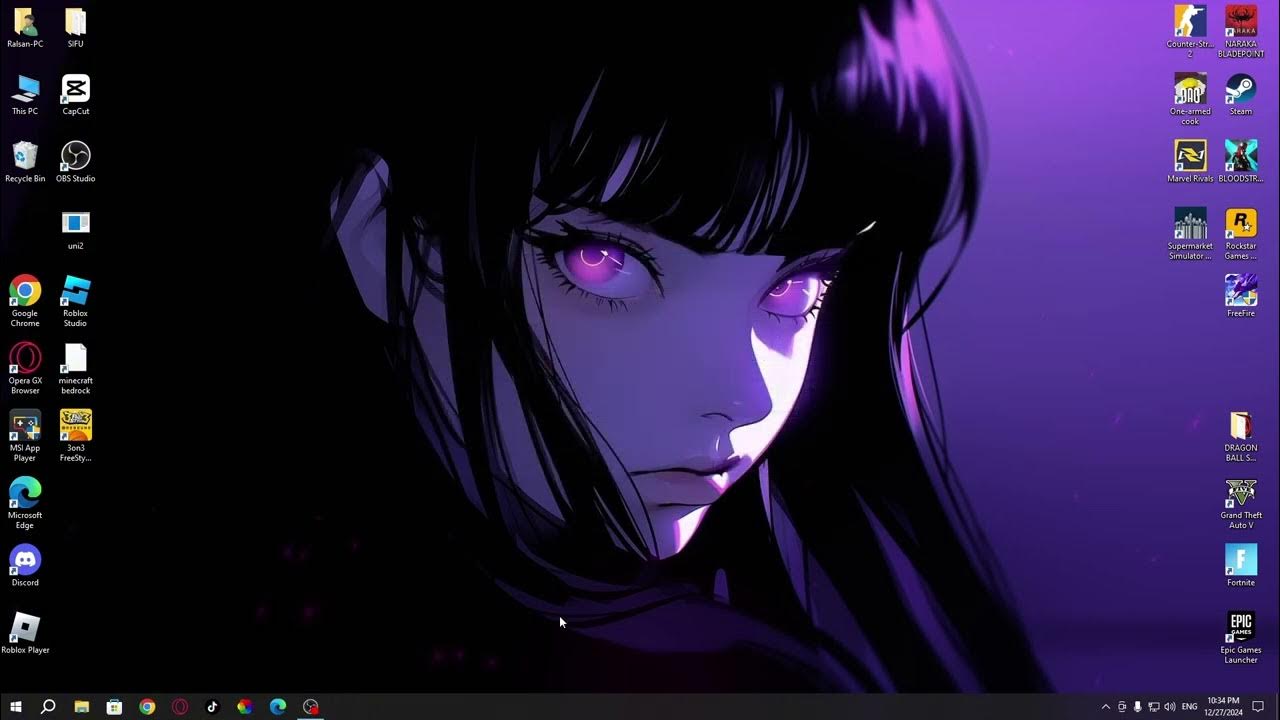This screenshot has width=1280, height=720.
Task: Select the Opera GX Browser desktop shortcut
Action: point(25,368)
